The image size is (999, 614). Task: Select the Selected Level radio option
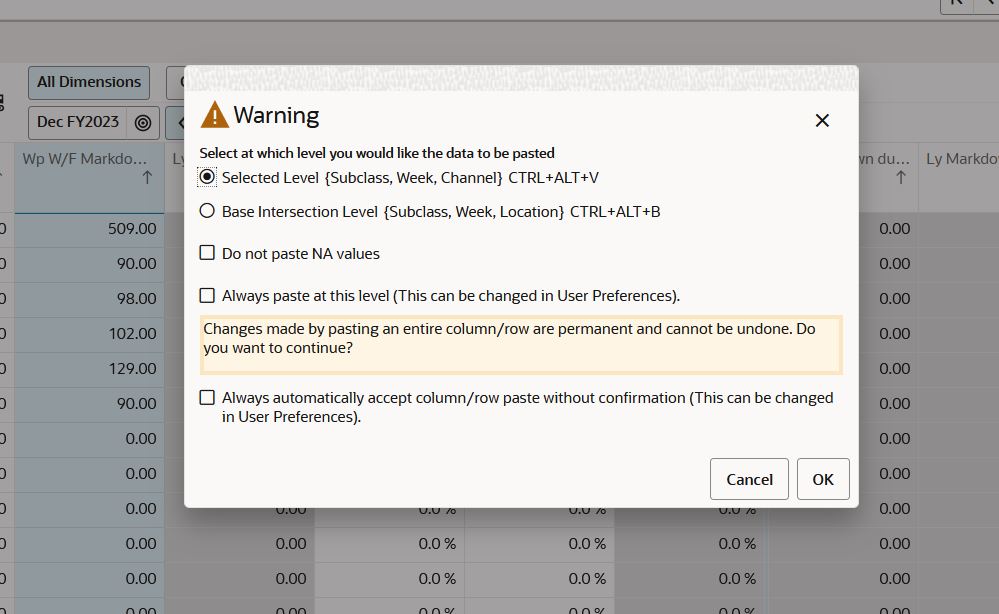(207, 176)
